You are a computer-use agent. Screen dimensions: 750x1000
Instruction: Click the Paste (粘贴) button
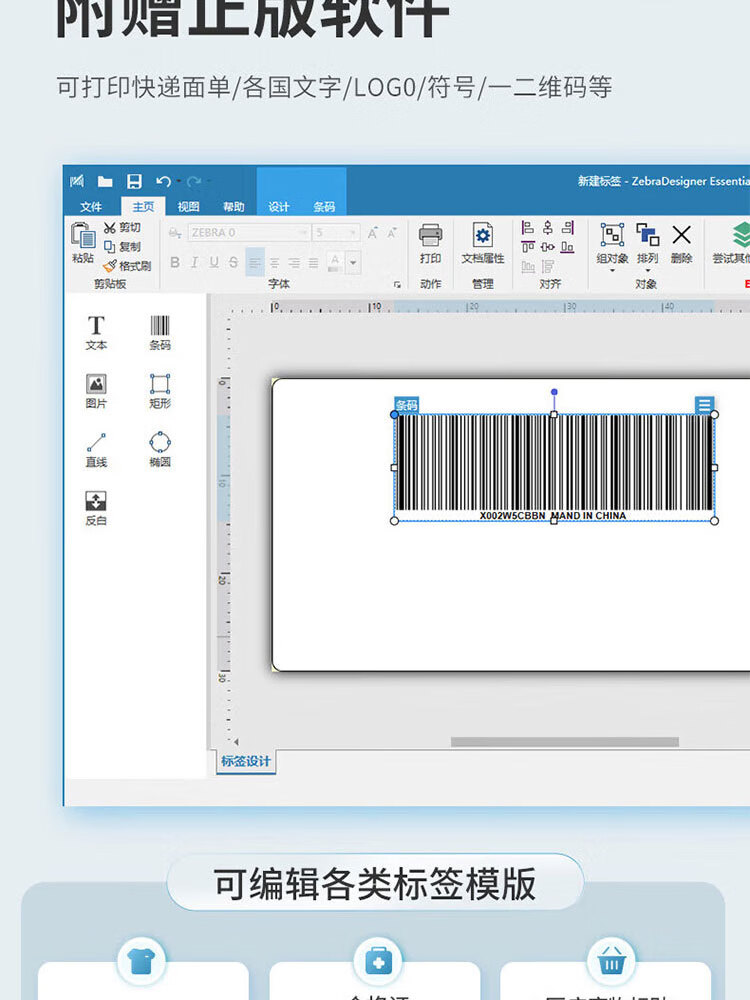pyautogui.click(x=82, y=242)
